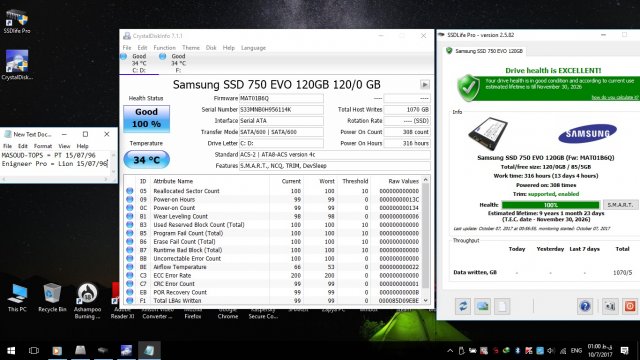This screenshot has height=360, width=640.
Task: Open the 'how do you calculate it?' link
Action: (x=615, y=97)
